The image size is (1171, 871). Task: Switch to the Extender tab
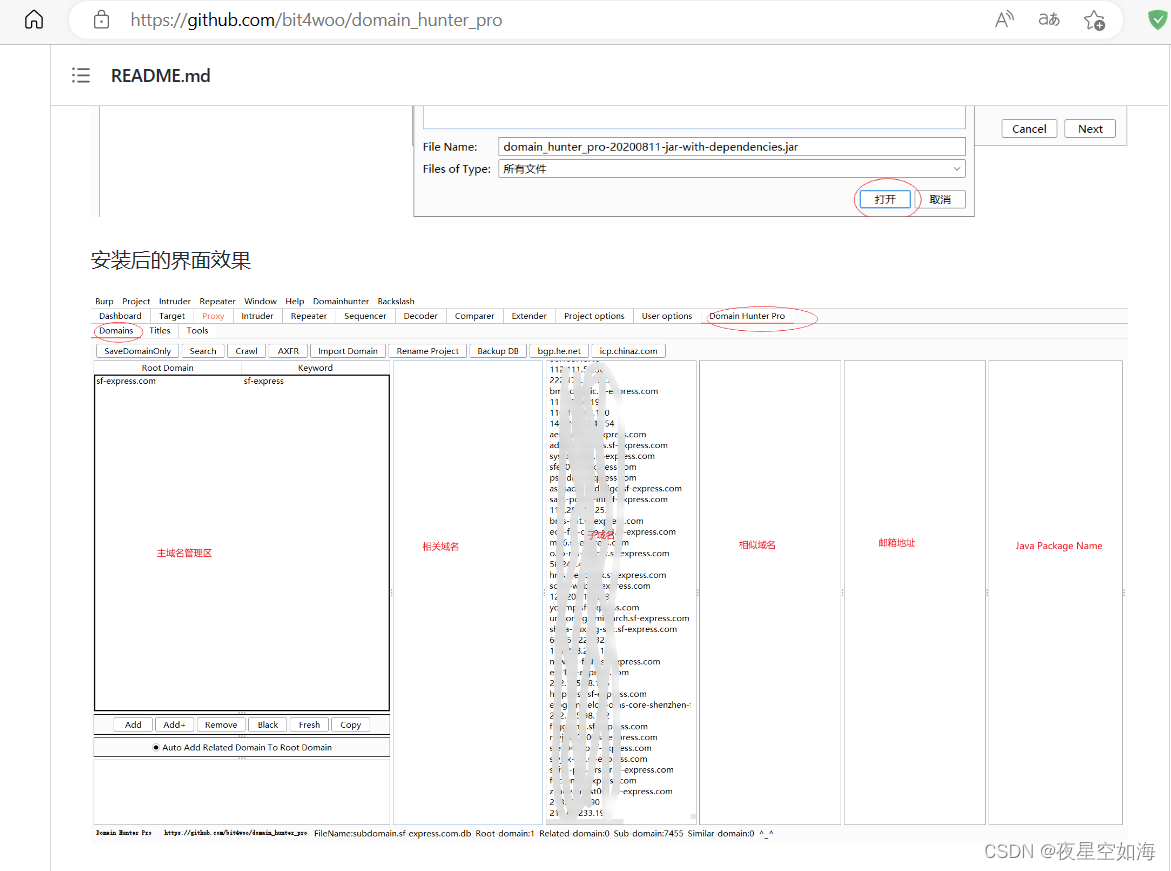point(529,316)
